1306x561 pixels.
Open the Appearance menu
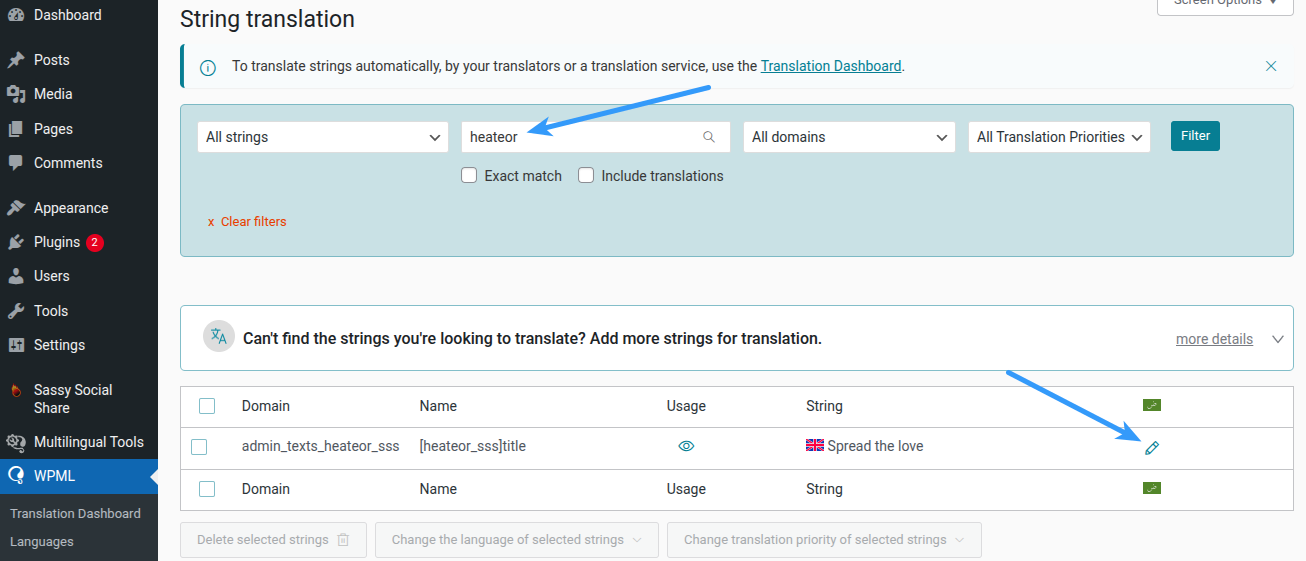point(78,208)
